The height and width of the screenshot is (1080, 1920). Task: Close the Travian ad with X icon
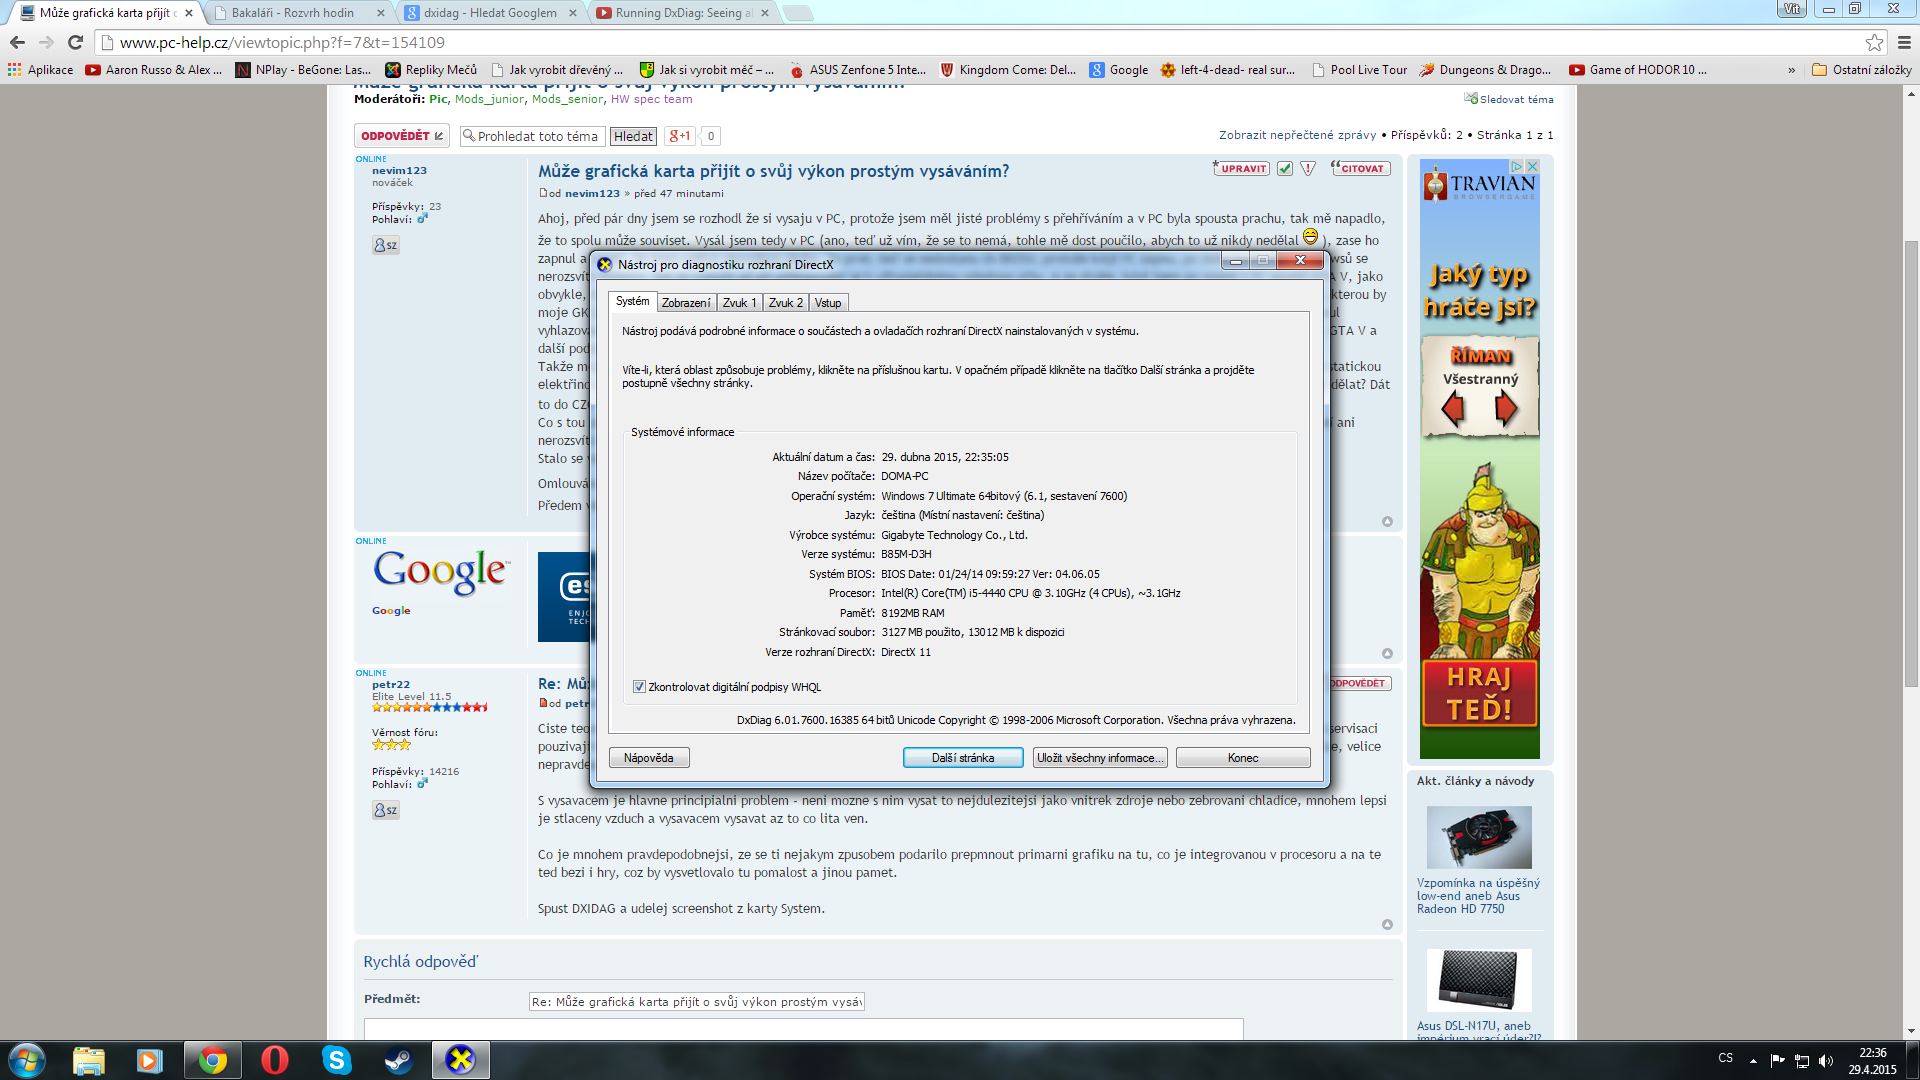pos(1531,166)
